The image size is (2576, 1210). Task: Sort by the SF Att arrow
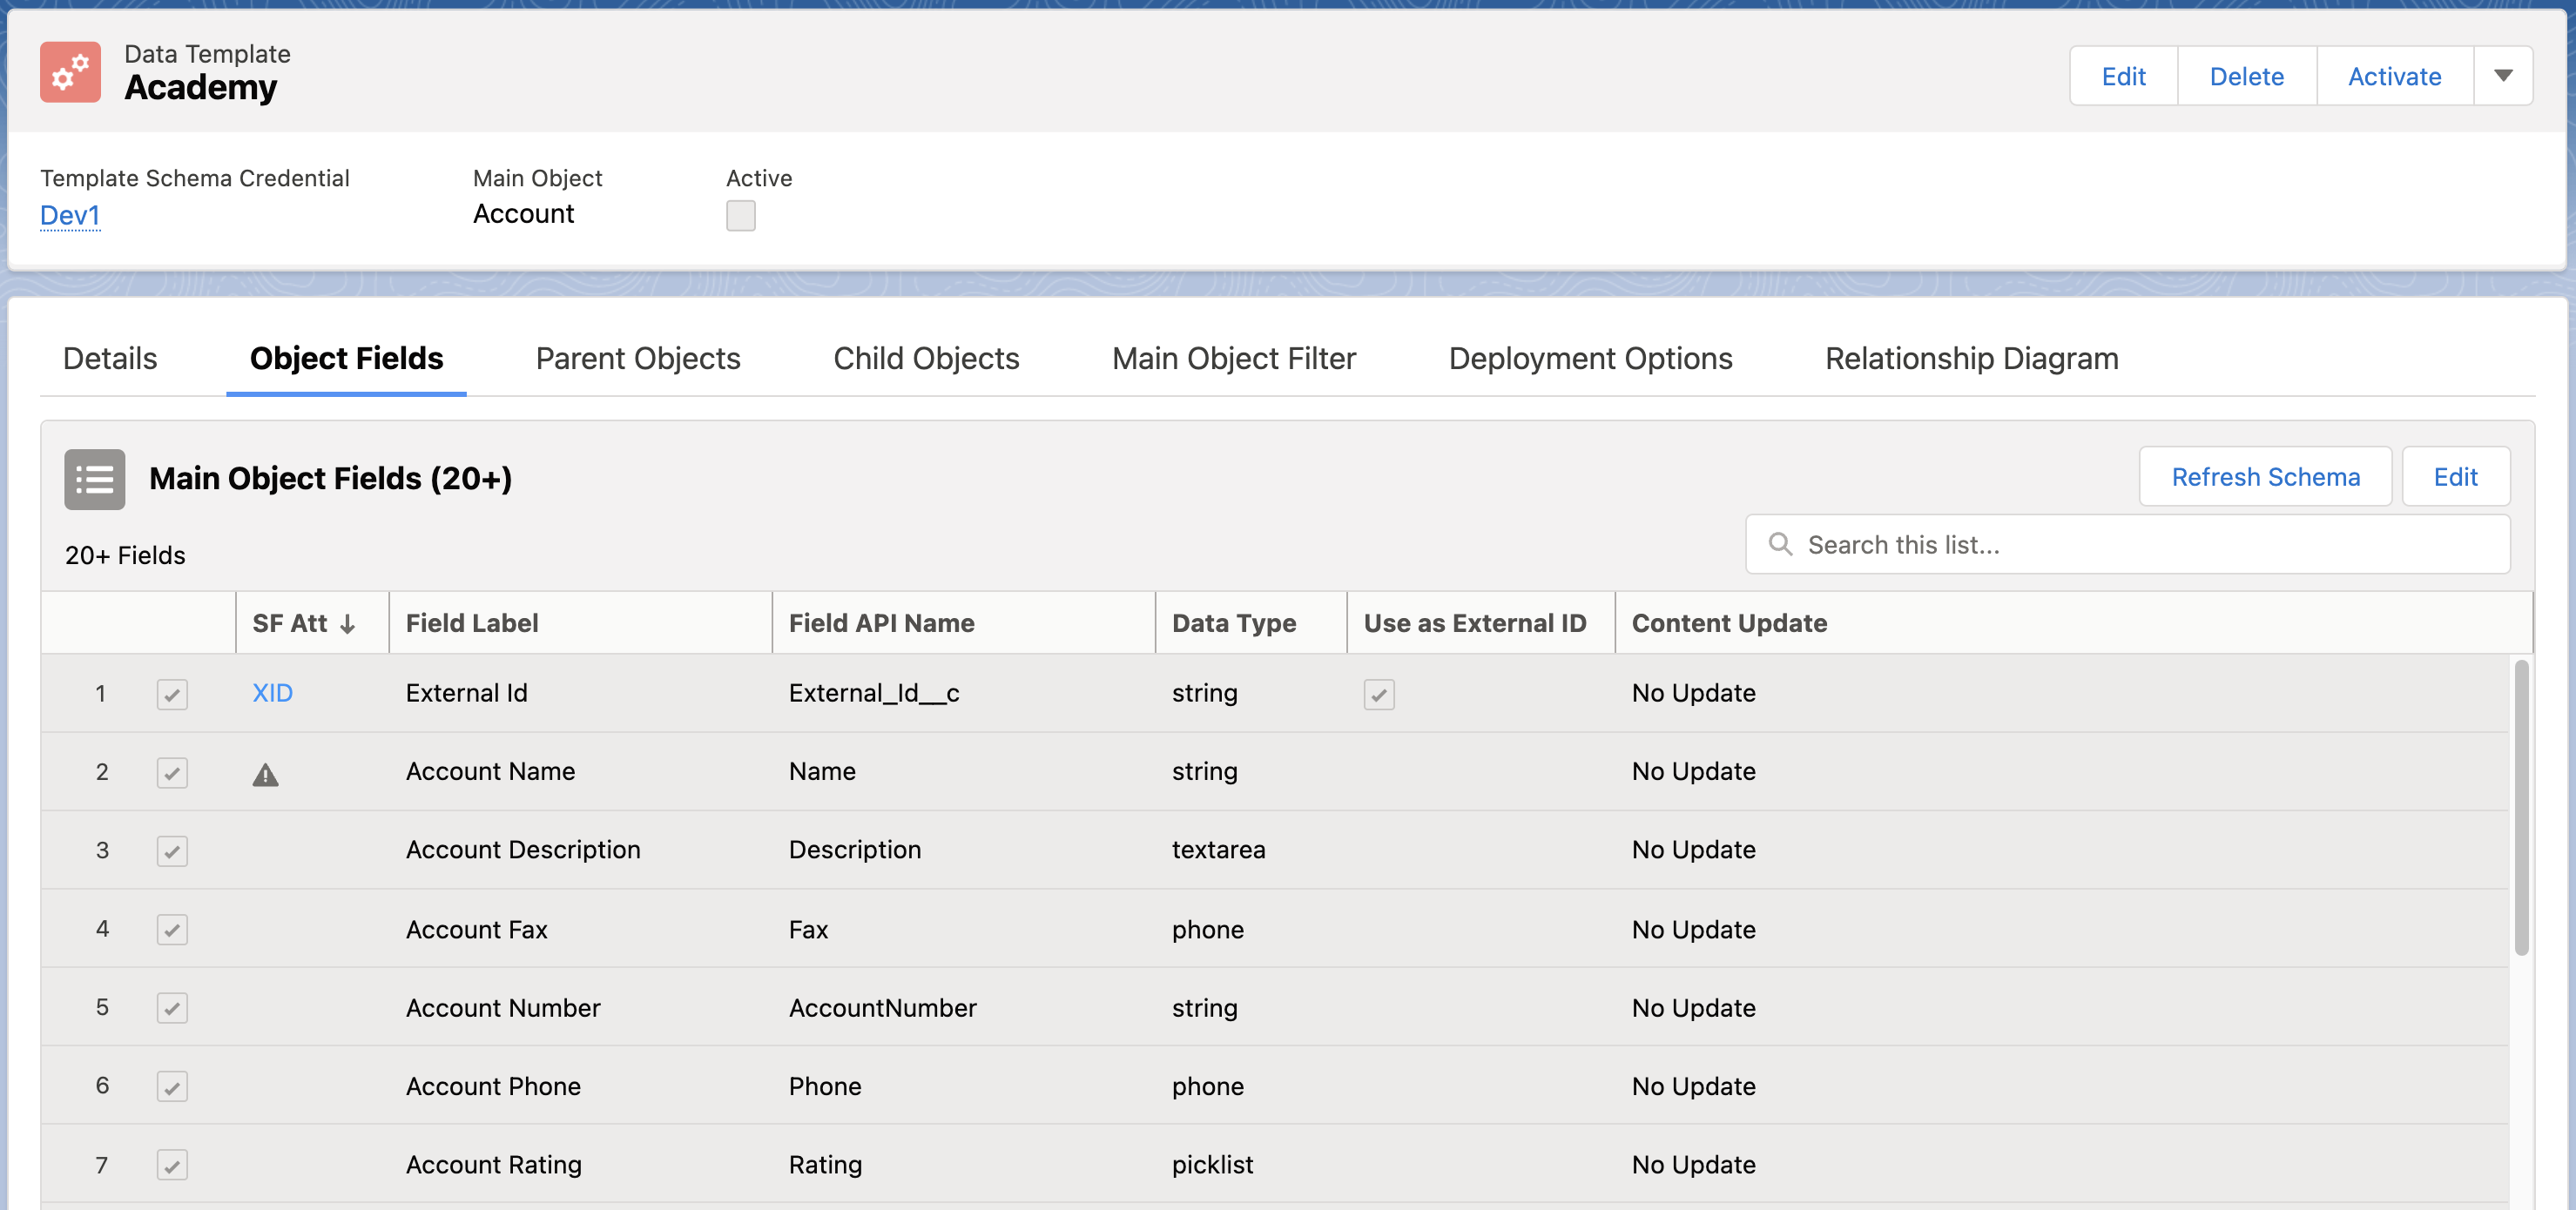pos(347,624)
